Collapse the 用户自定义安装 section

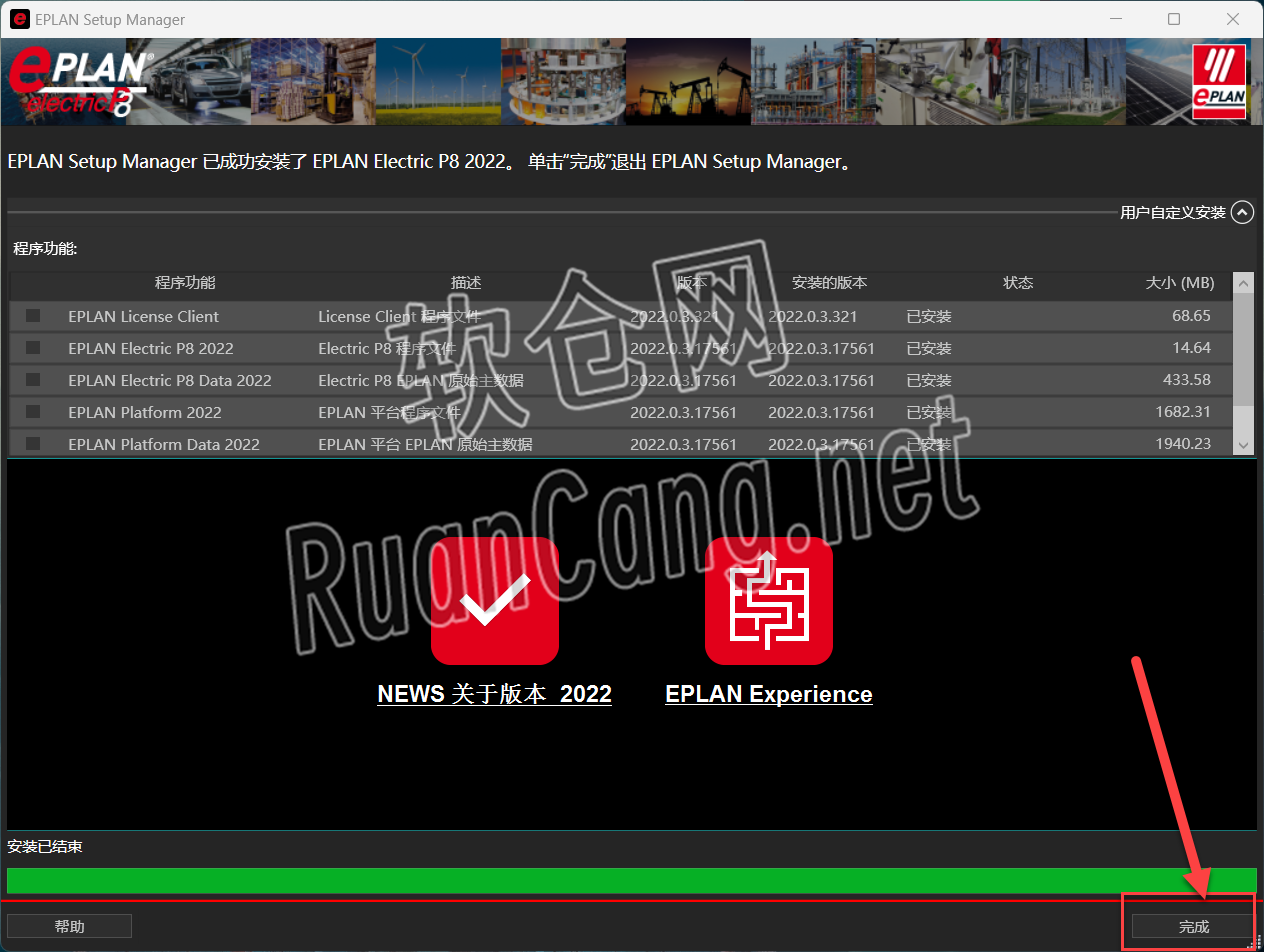point(1242,212)
